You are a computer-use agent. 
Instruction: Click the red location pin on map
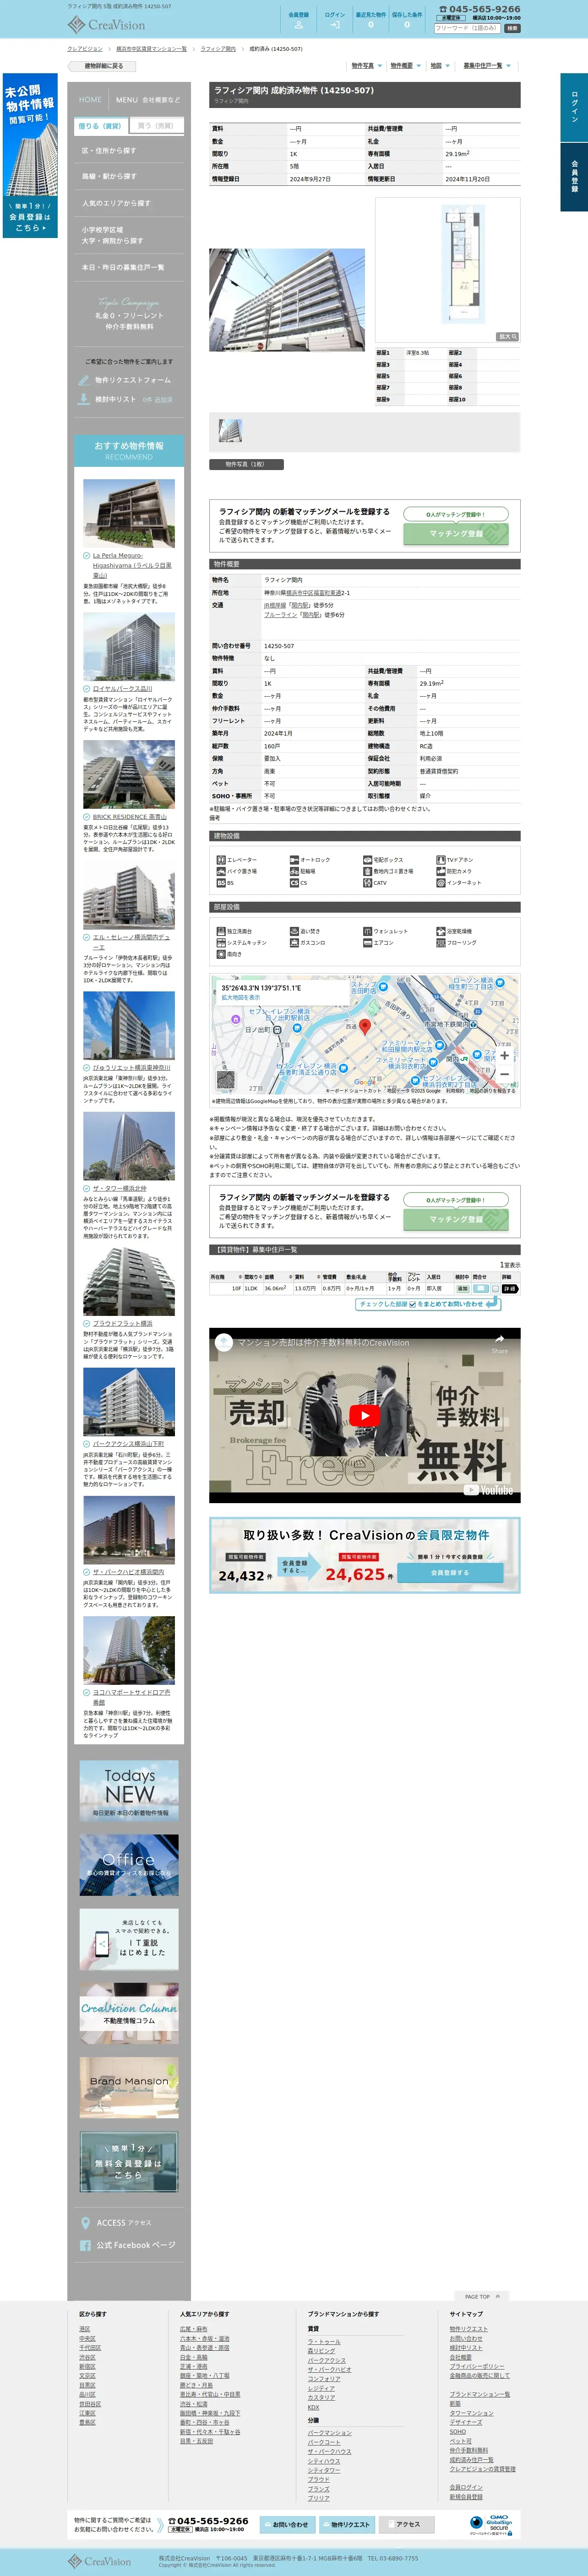click(365, 1026)
